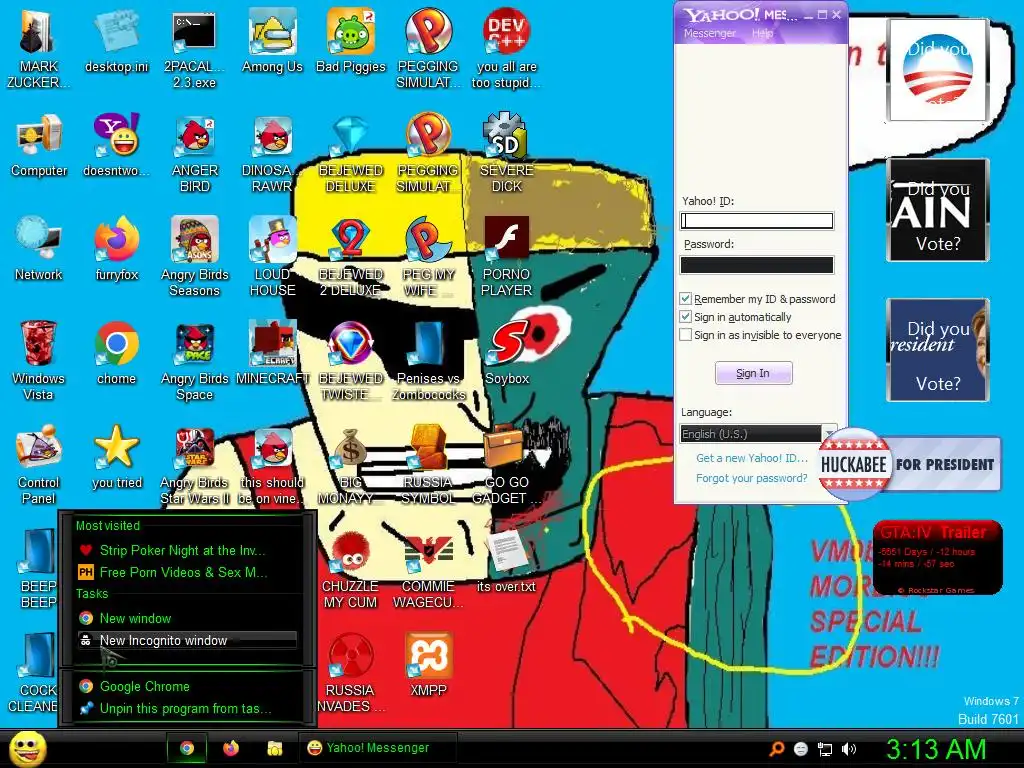Open the file explorer taskbar icon
The width and height of the screenshot is (1024, 768).
274,748
